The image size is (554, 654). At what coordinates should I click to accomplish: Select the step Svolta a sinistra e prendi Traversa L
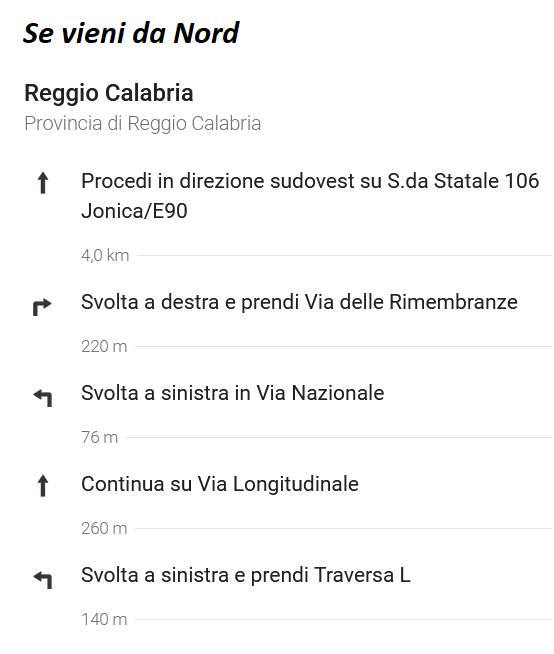tap(246, 575)
